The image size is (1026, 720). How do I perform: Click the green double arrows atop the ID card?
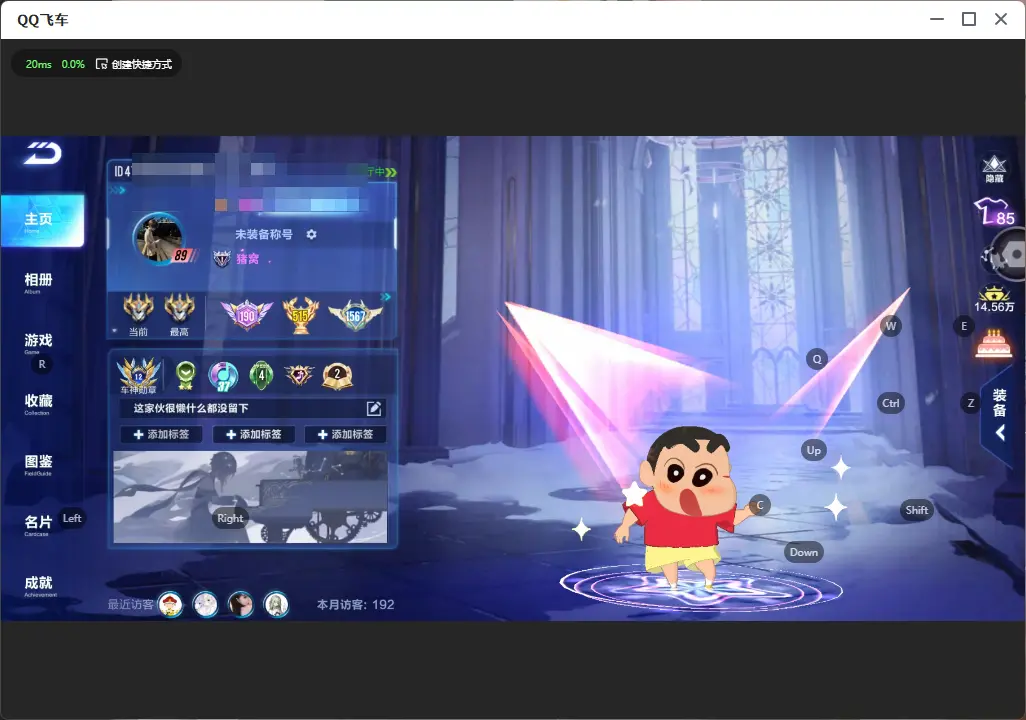(391, 172)
